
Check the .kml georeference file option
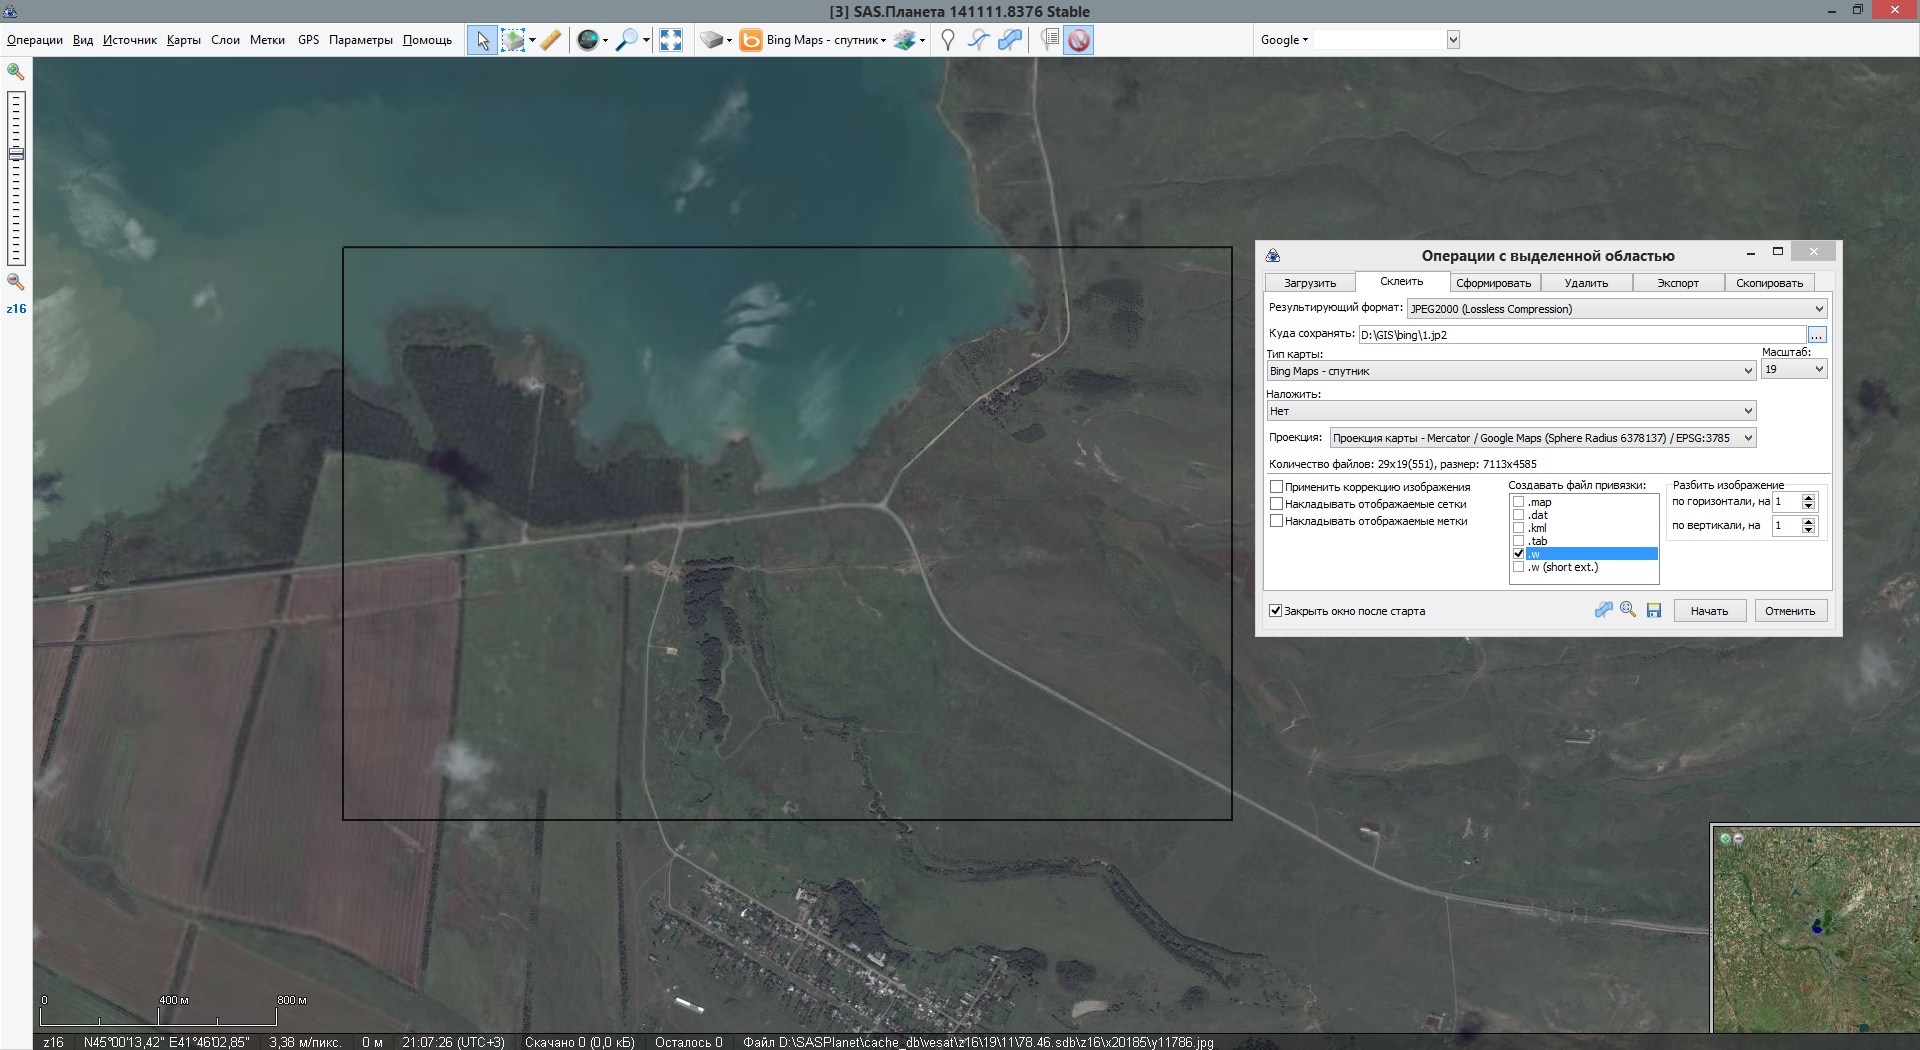tap(1519, 528)
